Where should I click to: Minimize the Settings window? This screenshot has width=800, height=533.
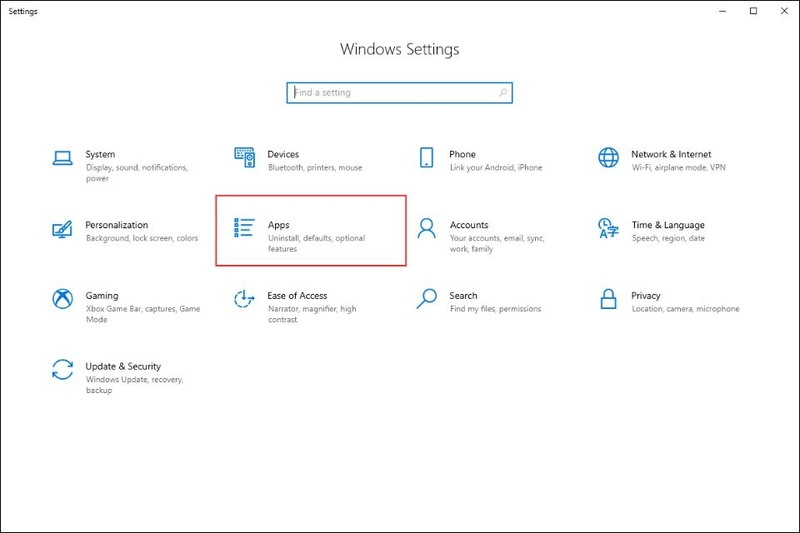tap(722, 11)
